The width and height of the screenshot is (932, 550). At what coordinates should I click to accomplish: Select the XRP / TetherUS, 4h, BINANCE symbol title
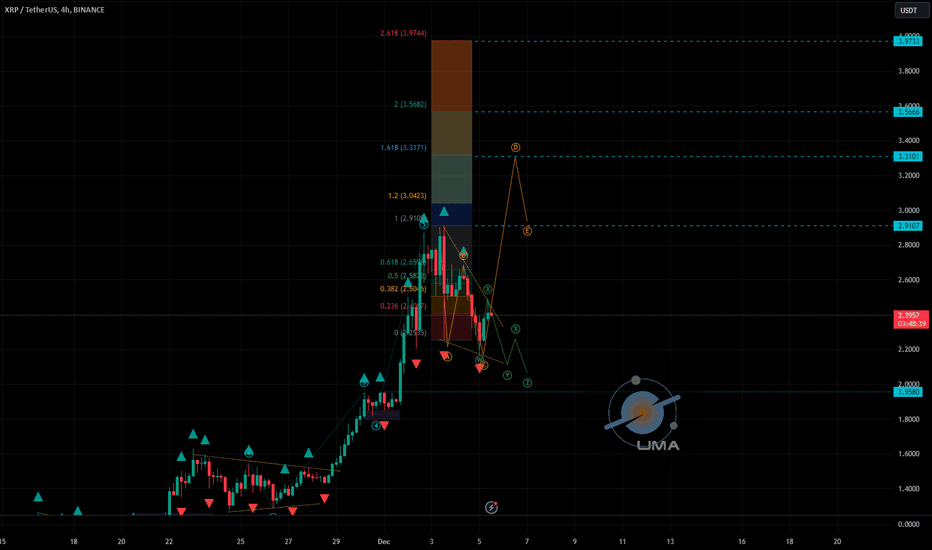tap(55, 10)
